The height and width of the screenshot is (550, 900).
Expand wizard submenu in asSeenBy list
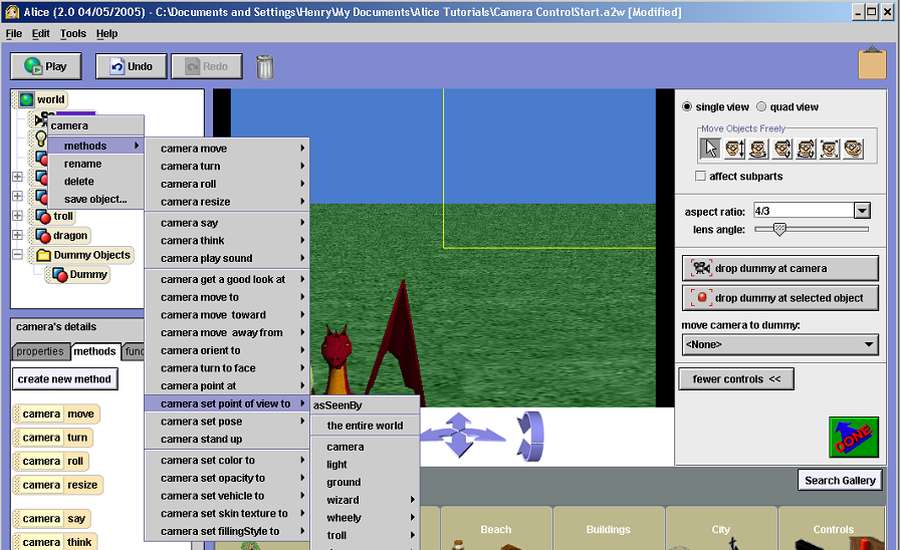pyautogui.click(x=365, y=500)
